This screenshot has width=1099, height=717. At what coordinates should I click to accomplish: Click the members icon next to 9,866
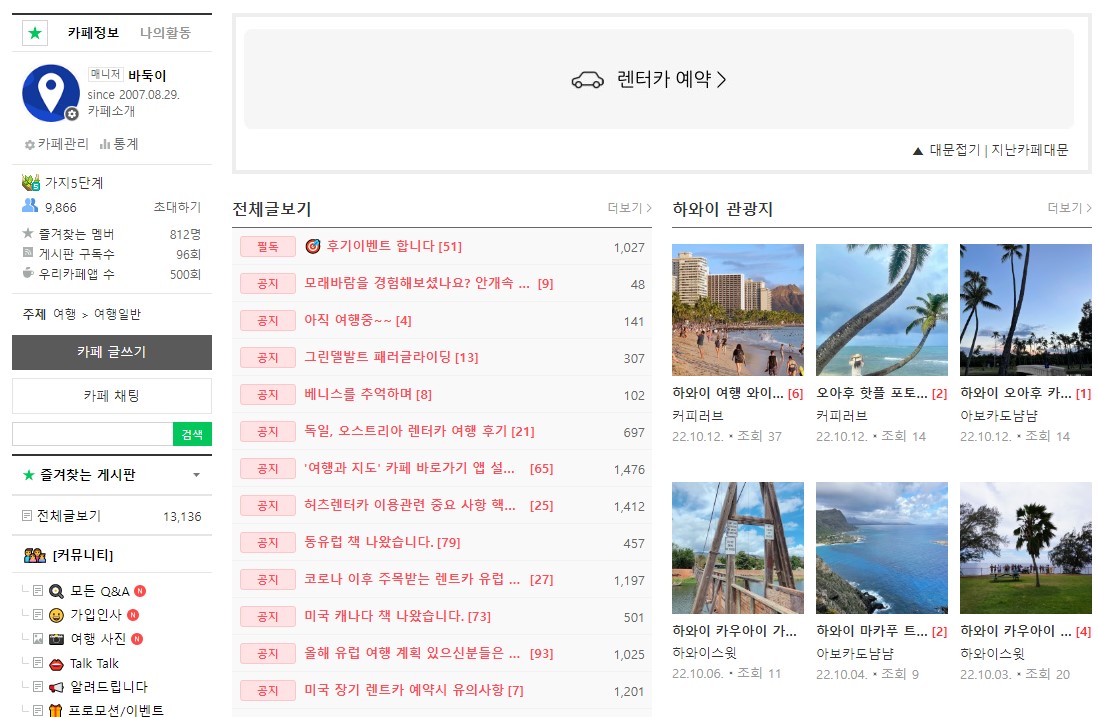30,206
